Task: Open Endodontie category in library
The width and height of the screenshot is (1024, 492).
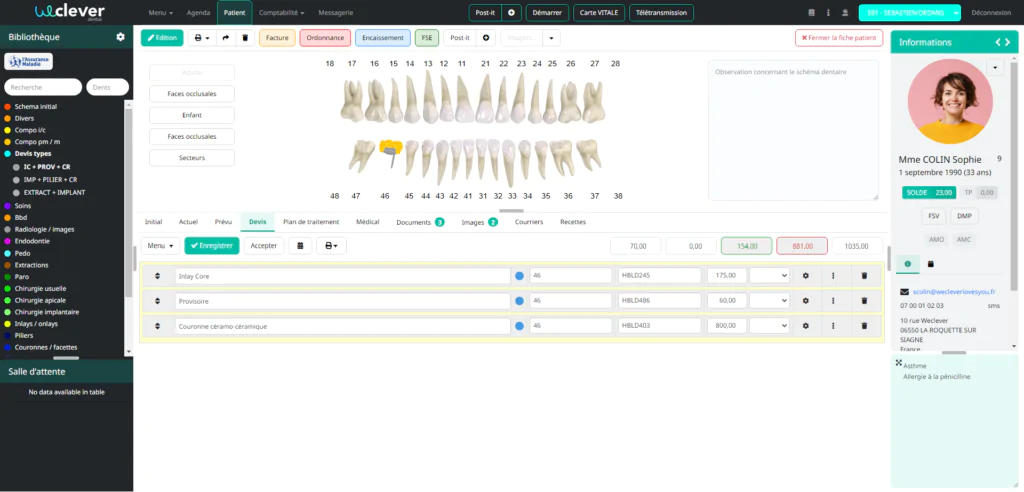Action: coord(32,241)
